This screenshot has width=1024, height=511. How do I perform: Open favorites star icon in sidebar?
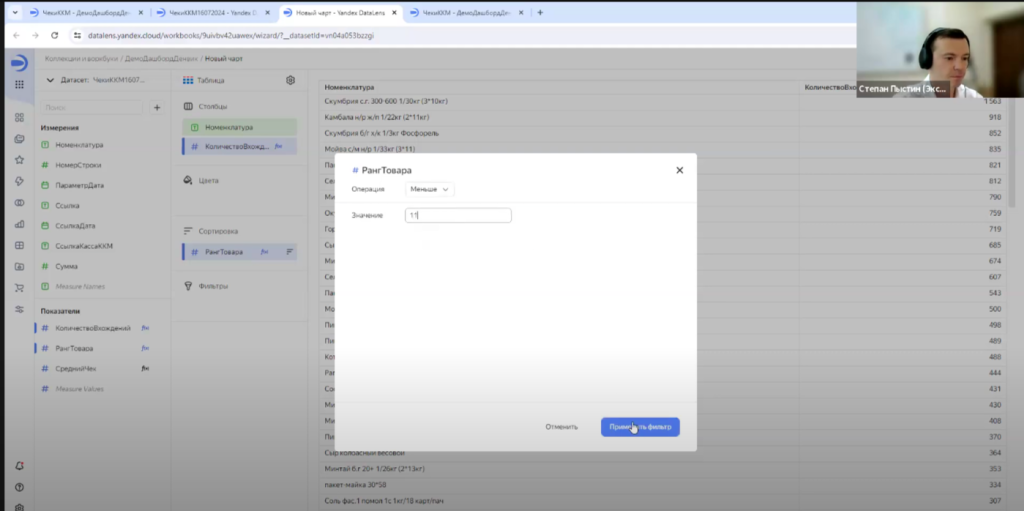point(19,159)
